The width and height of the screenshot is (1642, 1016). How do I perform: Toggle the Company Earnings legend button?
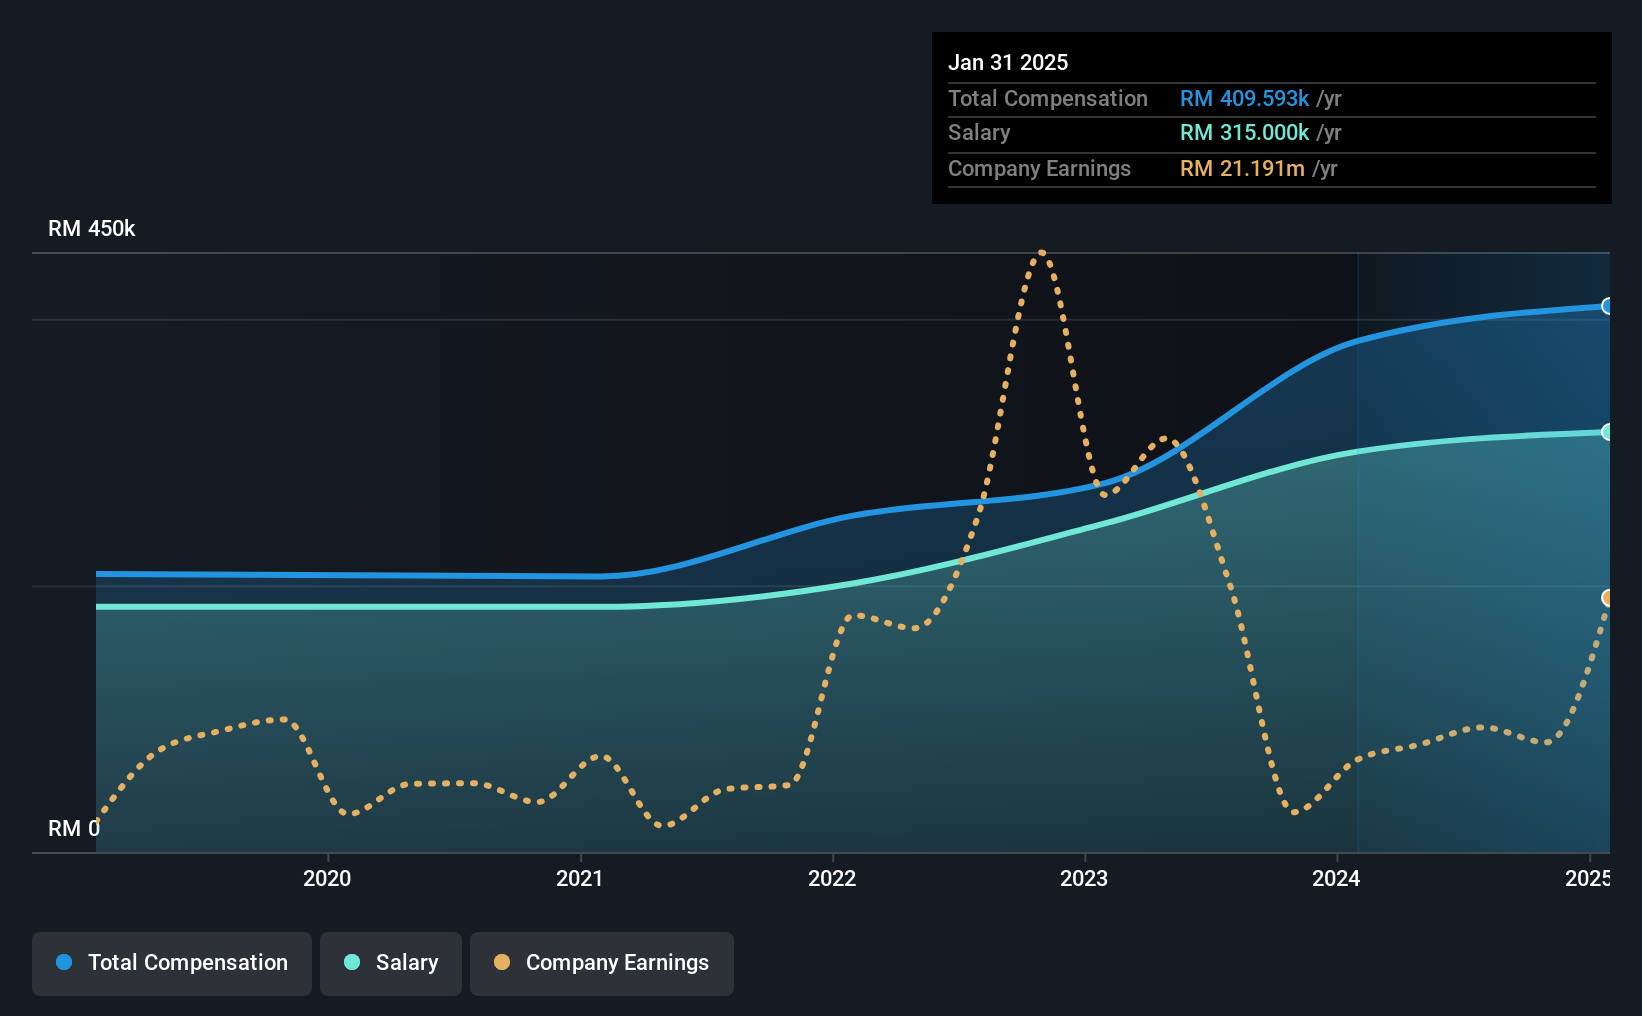(602, 963)
